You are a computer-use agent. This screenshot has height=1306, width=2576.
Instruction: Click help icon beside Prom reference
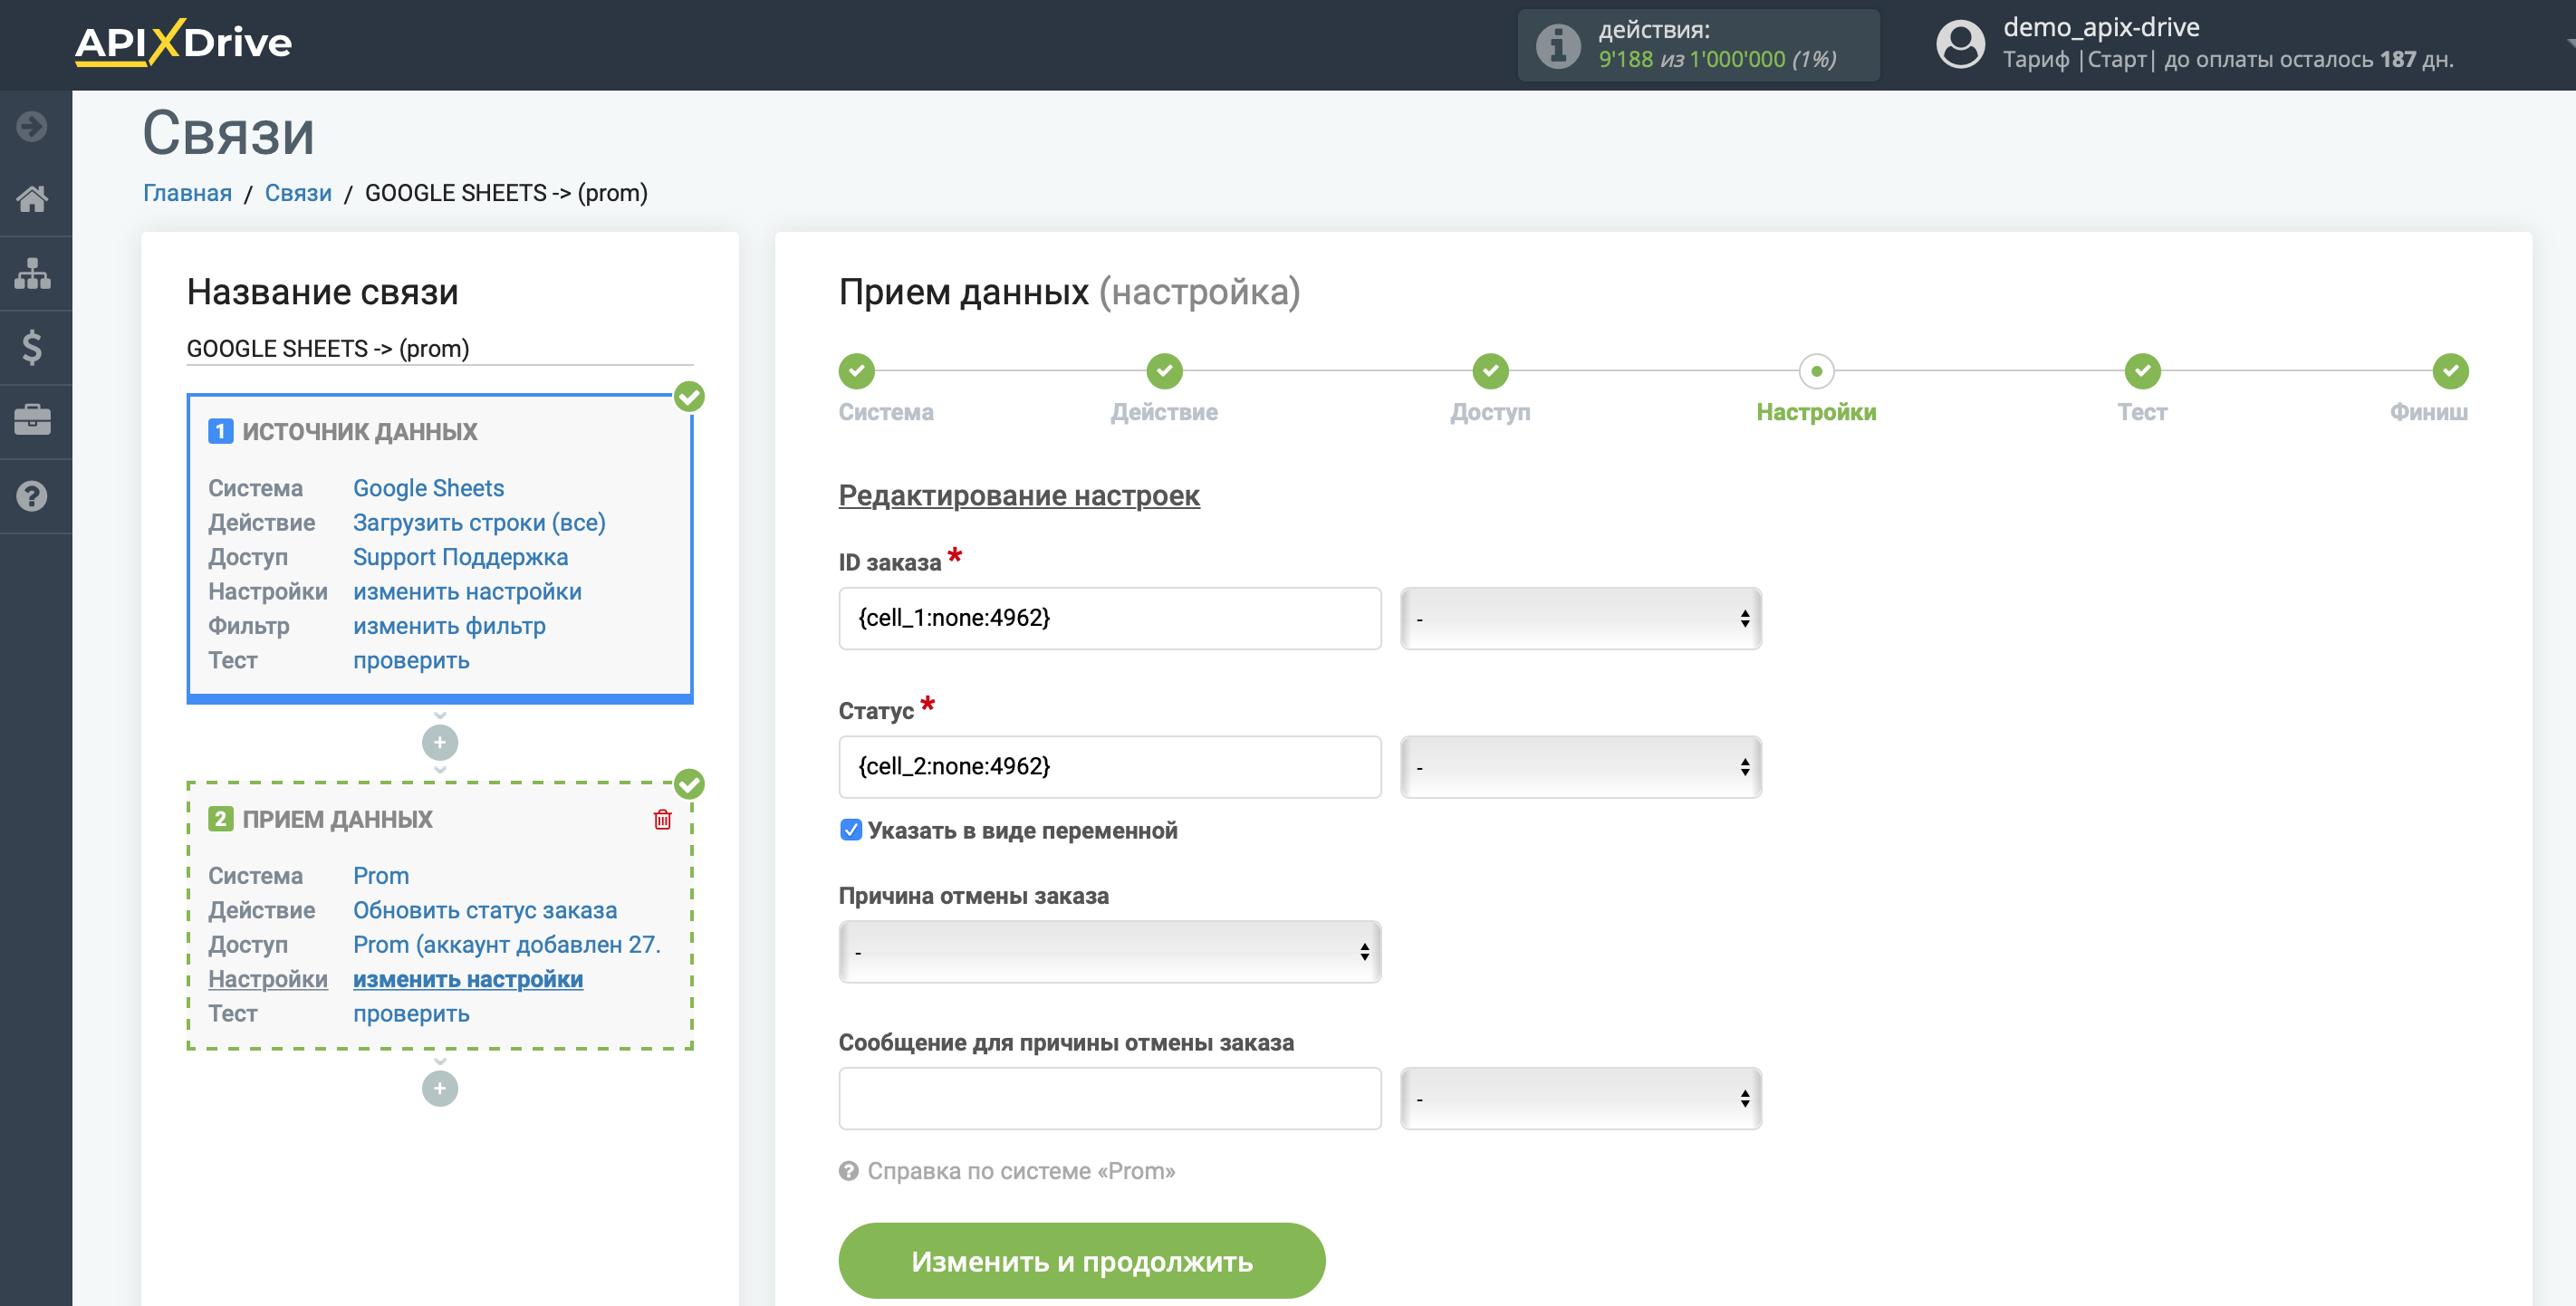click(x=848, y=1171)
